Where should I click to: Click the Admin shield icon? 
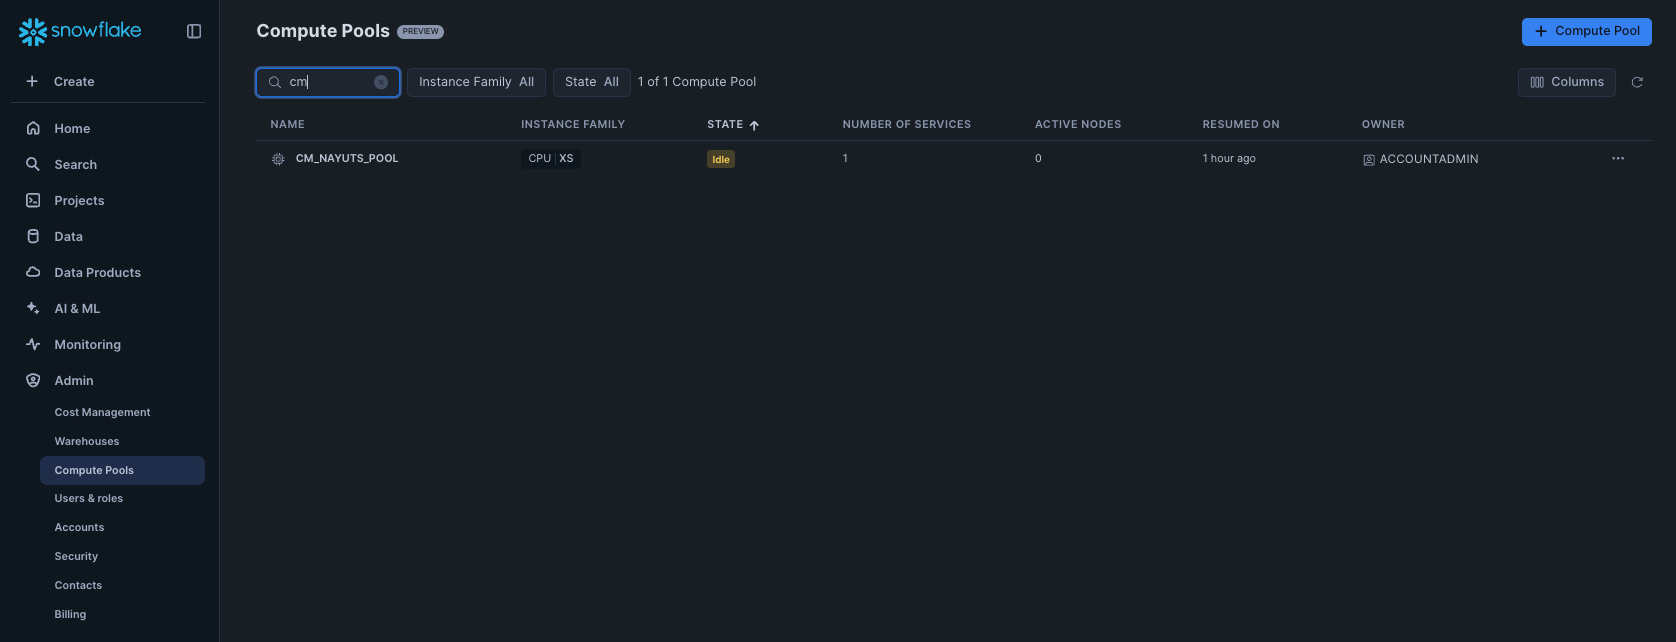coord(33,380)
